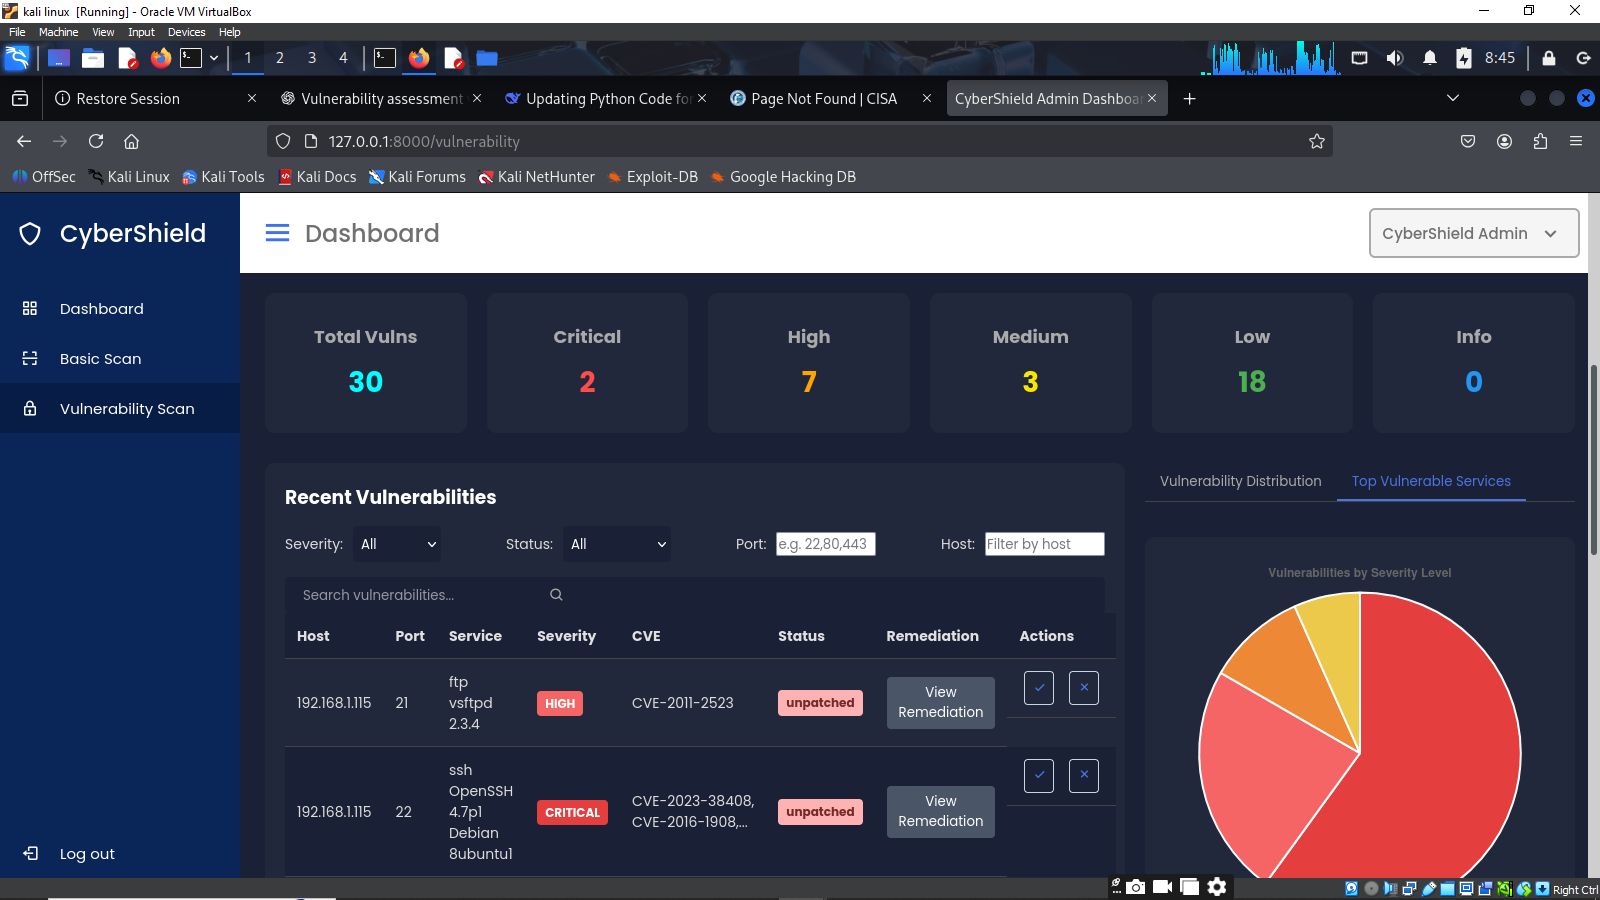Open the Severity filter dropdown
This screenshot has height=900, width=1600.
(398, 544)
